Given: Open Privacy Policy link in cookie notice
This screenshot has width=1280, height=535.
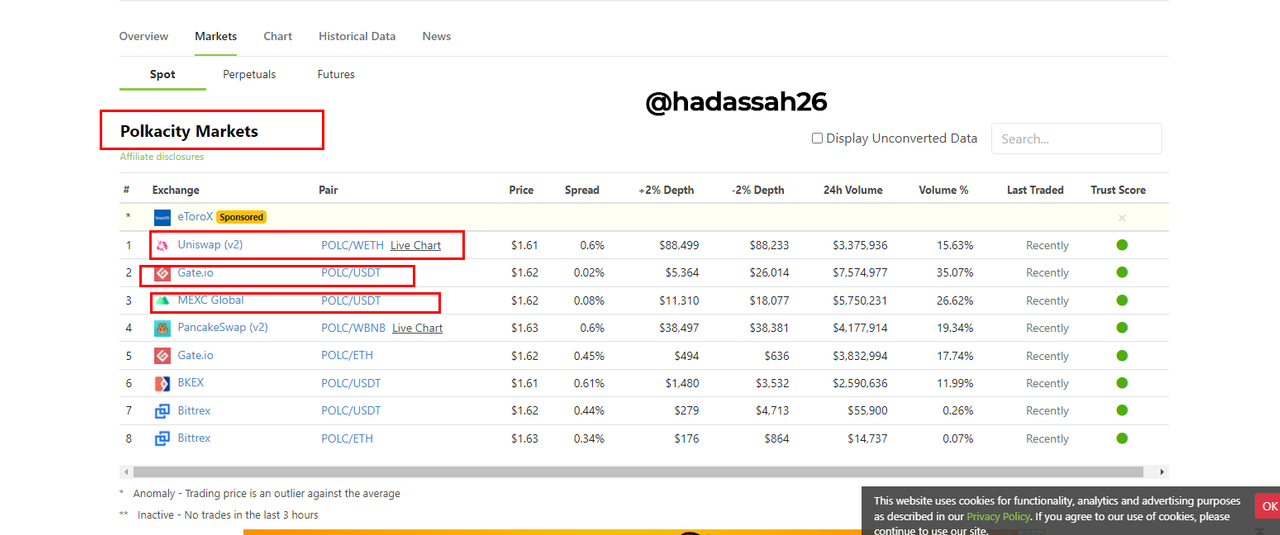Looking at the screenshot, I should click(x=998, y=517).
